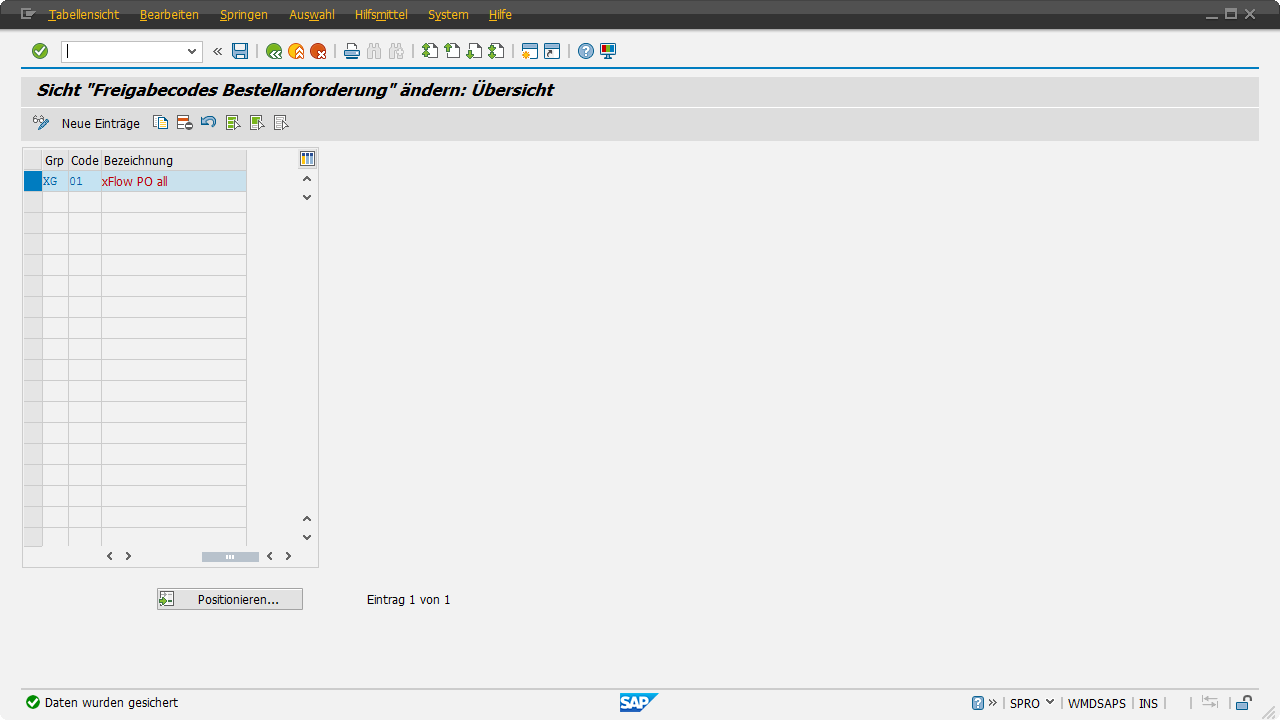Toggle the display/change pencil-glasses icon
The image size is (1280, 720).
(41, 123)
